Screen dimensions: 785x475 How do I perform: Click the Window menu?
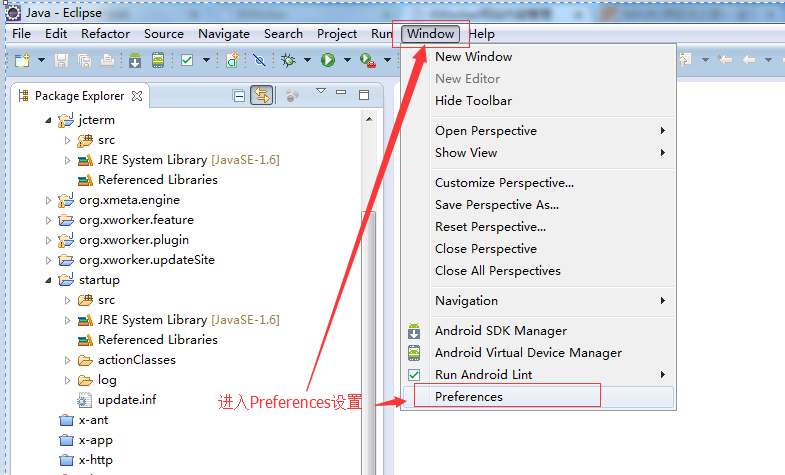431,34
